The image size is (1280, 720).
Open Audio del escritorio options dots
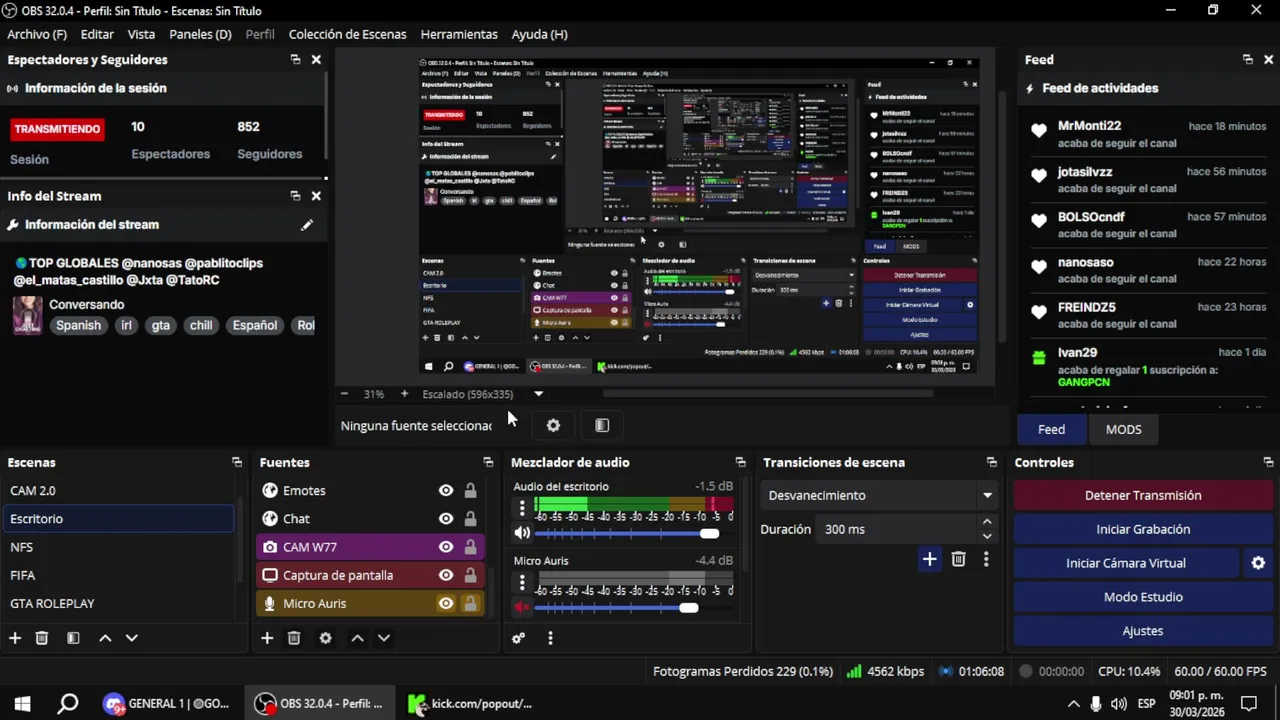tap(522, 507)
